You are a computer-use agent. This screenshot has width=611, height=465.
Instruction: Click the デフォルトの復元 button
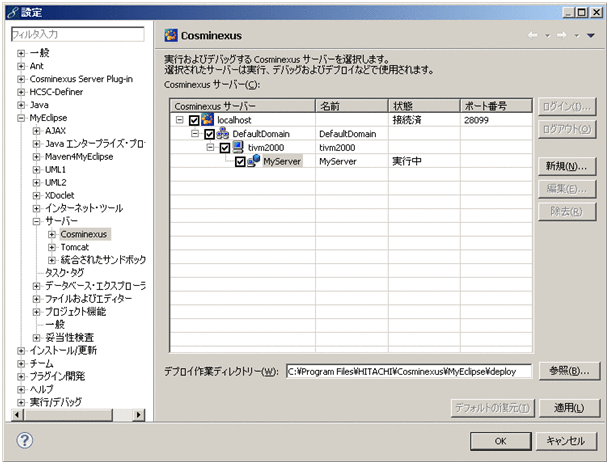pyautogui.click(x=493, y=408)
